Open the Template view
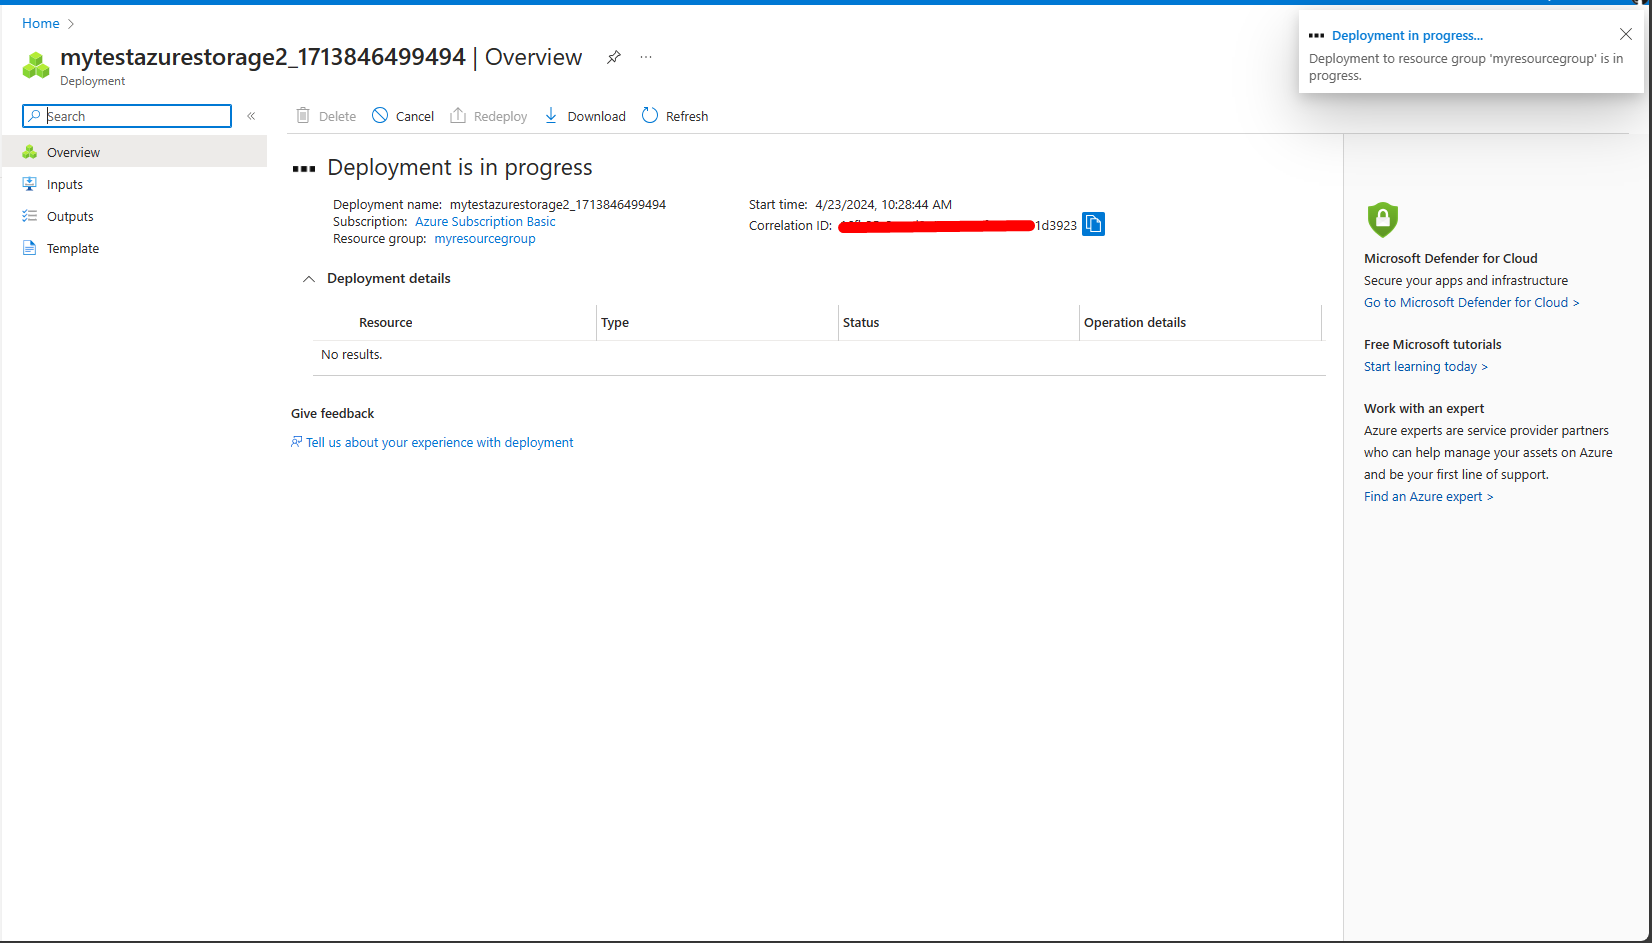 [72, 248]
